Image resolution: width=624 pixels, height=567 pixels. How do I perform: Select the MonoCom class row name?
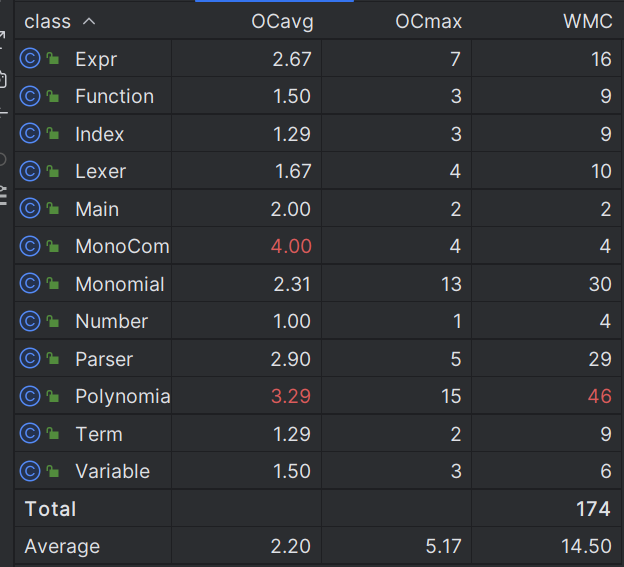click(x=123, y=246)
